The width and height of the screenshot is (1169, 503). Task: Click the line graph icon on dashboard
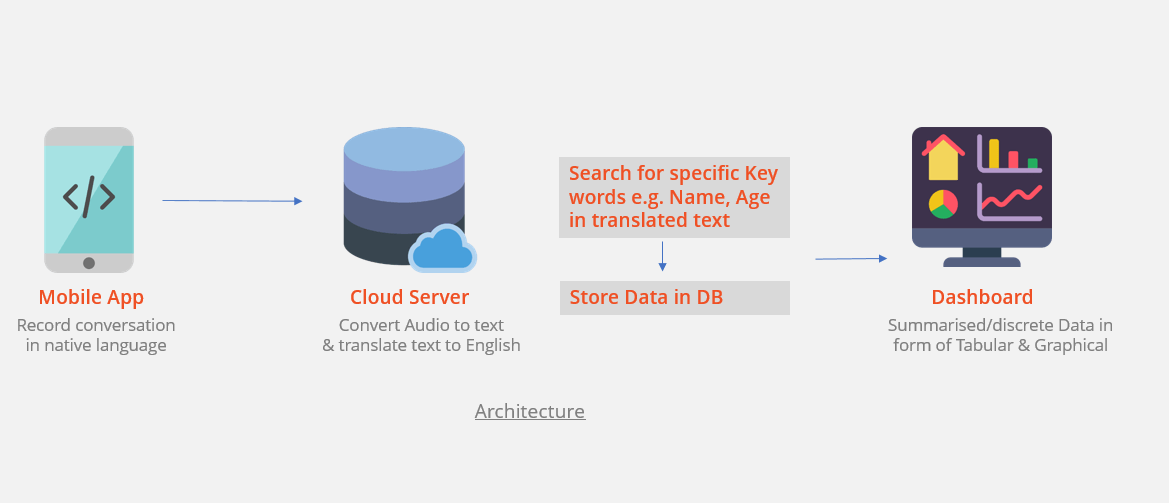click(x=1010, y=202)
